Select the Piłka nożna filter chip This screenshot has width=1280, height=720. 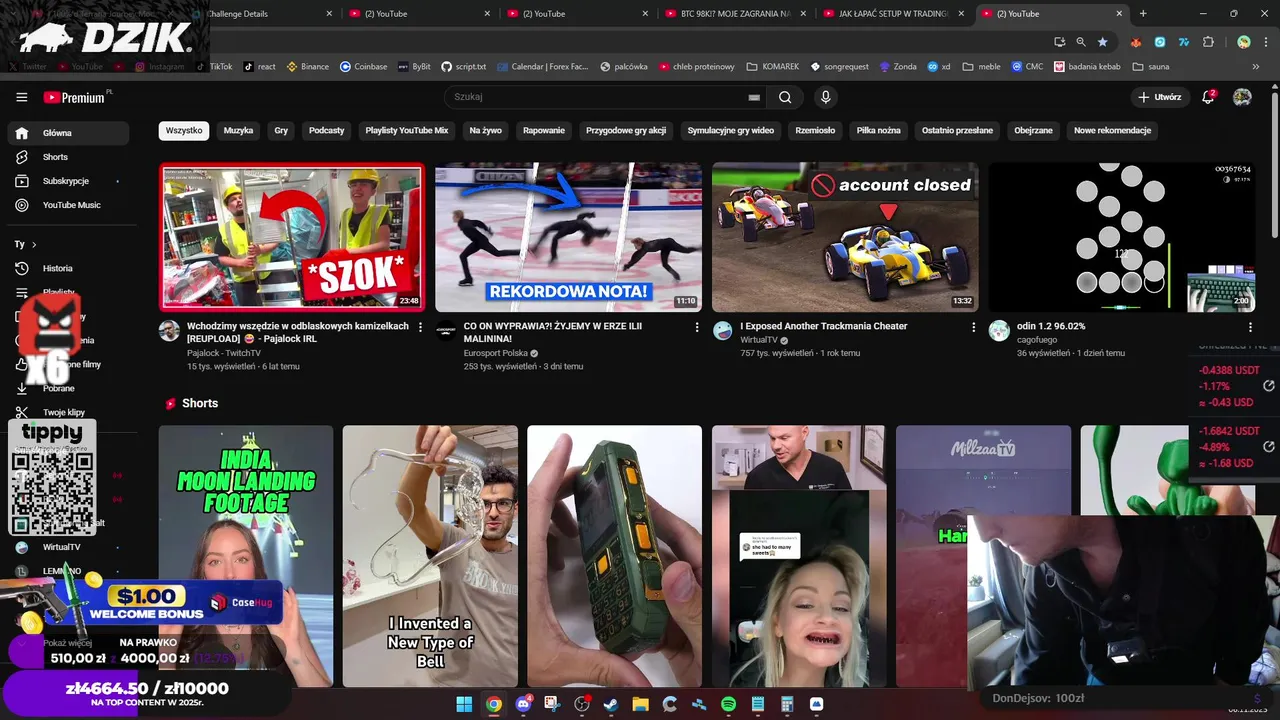pyautogui.click(x=878, y=131)
